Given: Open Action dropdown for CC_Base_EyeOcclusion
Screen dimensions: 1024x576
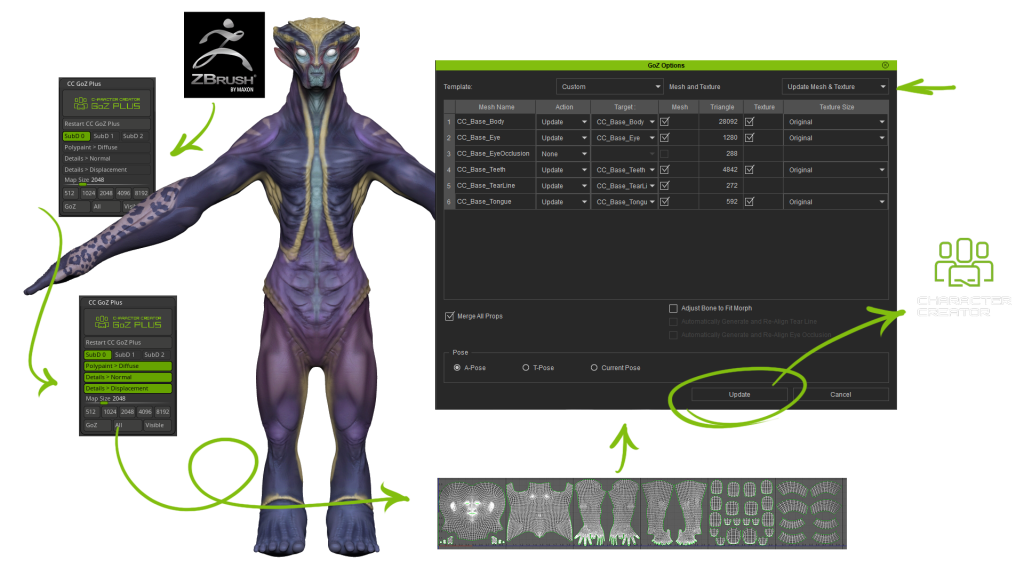Looking at the screenshot, I should click(562, 154).
